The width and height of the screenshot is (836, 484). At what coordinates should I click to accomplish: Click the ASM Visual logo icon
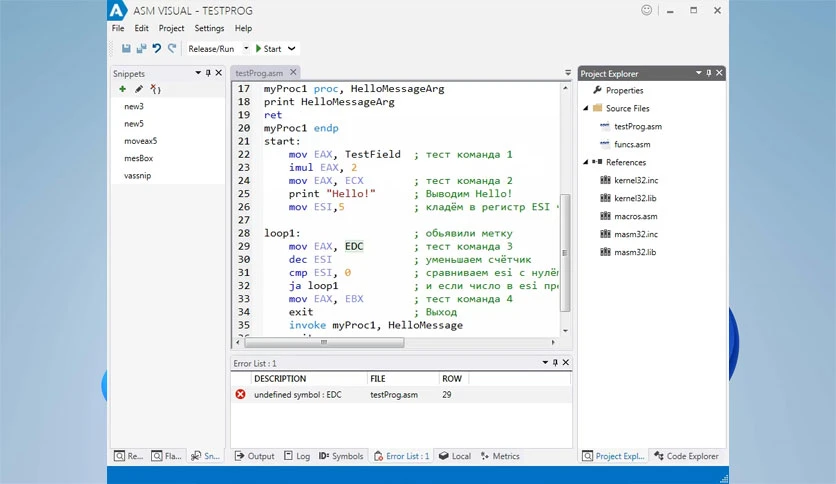pos(117,10)
